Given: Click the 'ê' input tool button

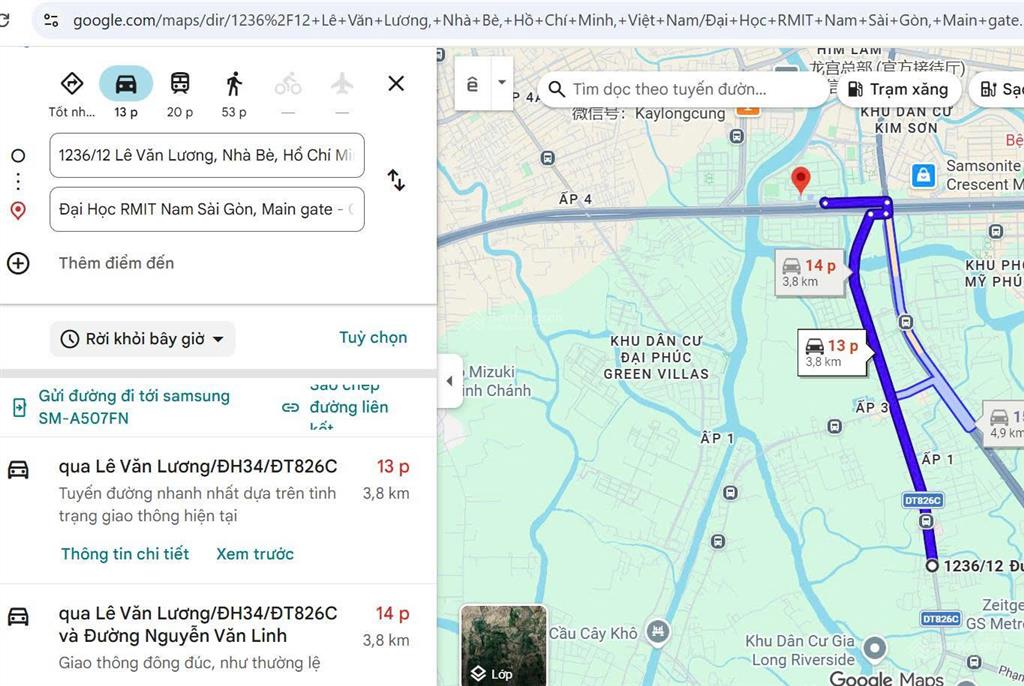Looking at the screenshot, I should pyautogui.click(x=472, y=84).
